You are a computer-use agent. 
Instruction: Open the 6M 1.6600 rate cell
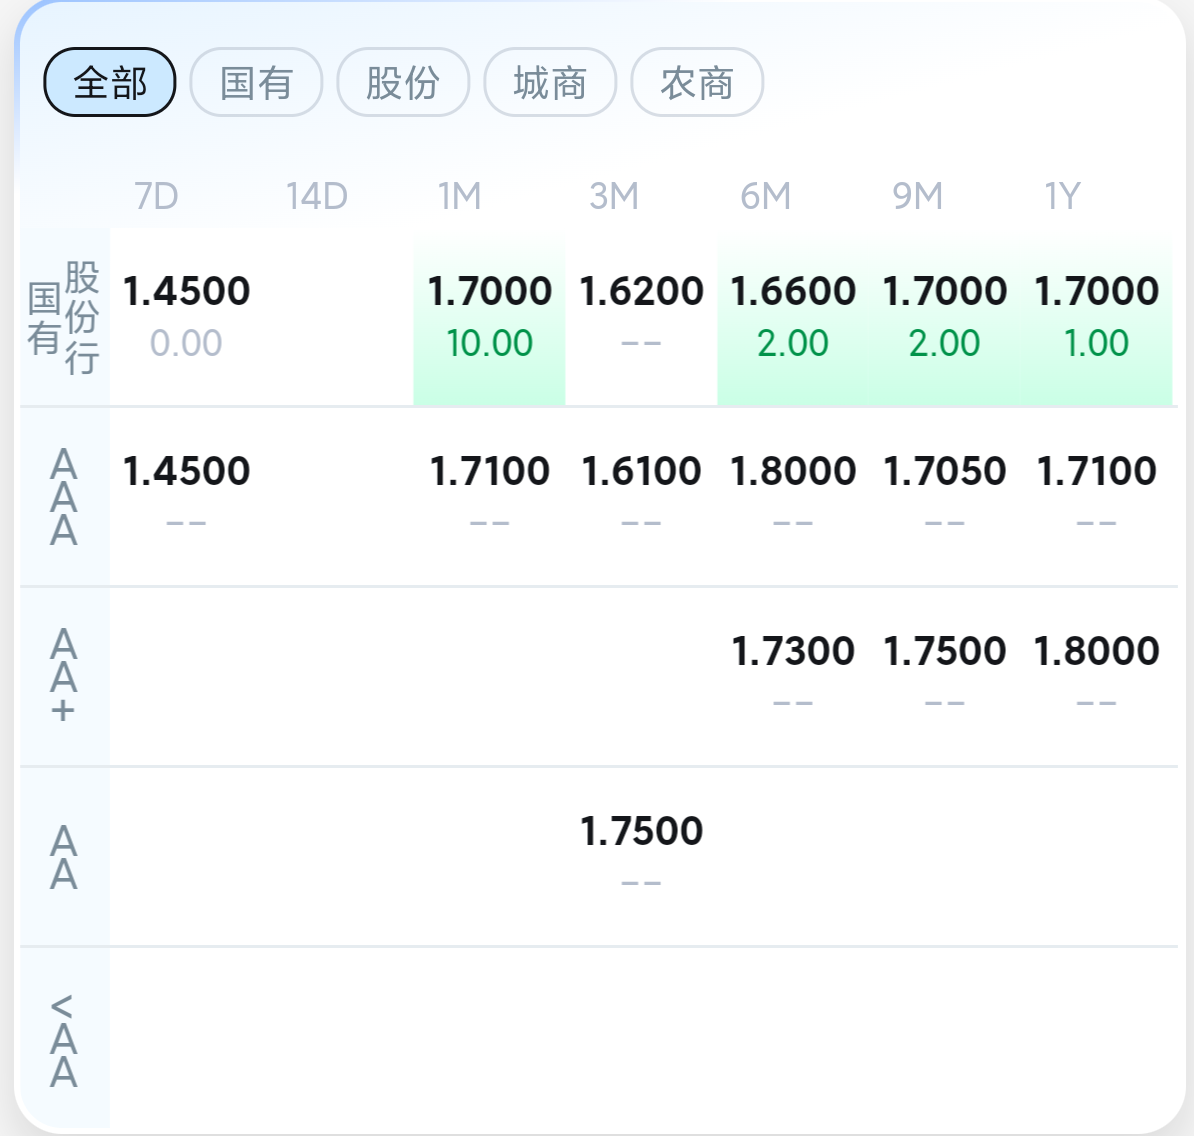793,318
